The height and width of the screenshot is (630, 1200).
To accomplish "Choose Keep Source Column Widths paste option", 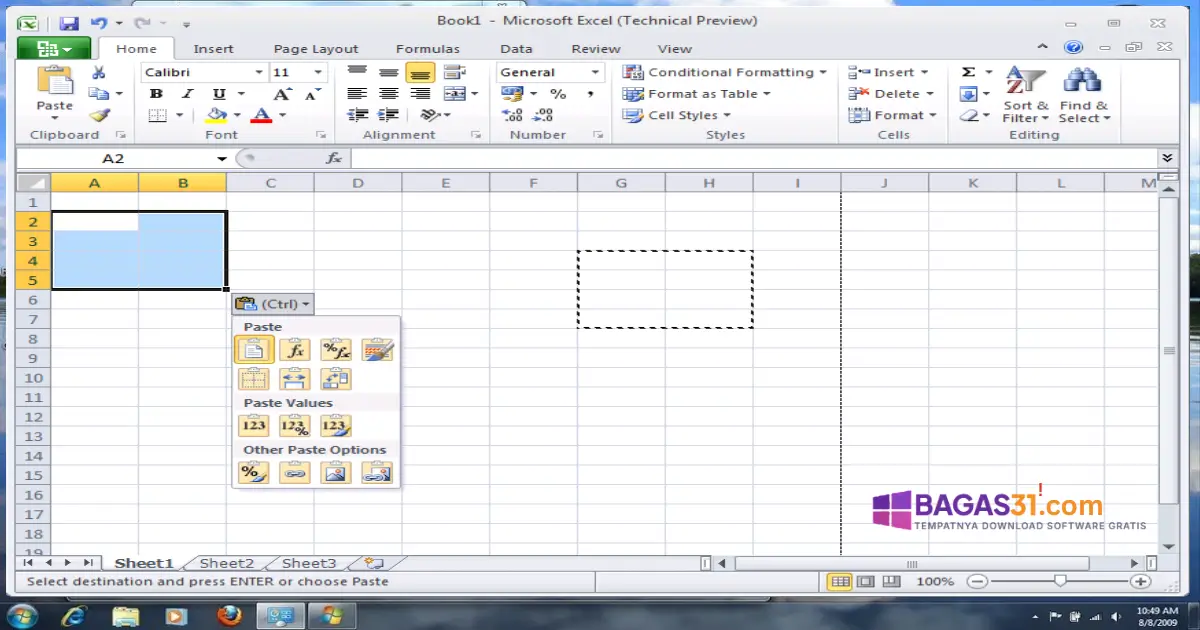I will click(x=294, y=379).
